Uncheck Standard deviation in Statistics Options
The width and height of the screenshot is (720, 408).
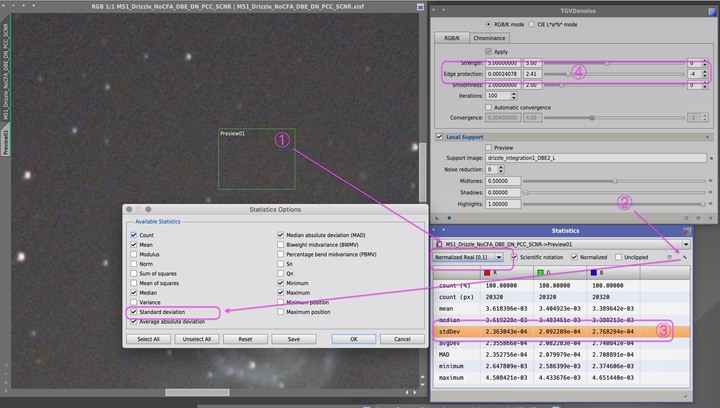click(134, 312)
